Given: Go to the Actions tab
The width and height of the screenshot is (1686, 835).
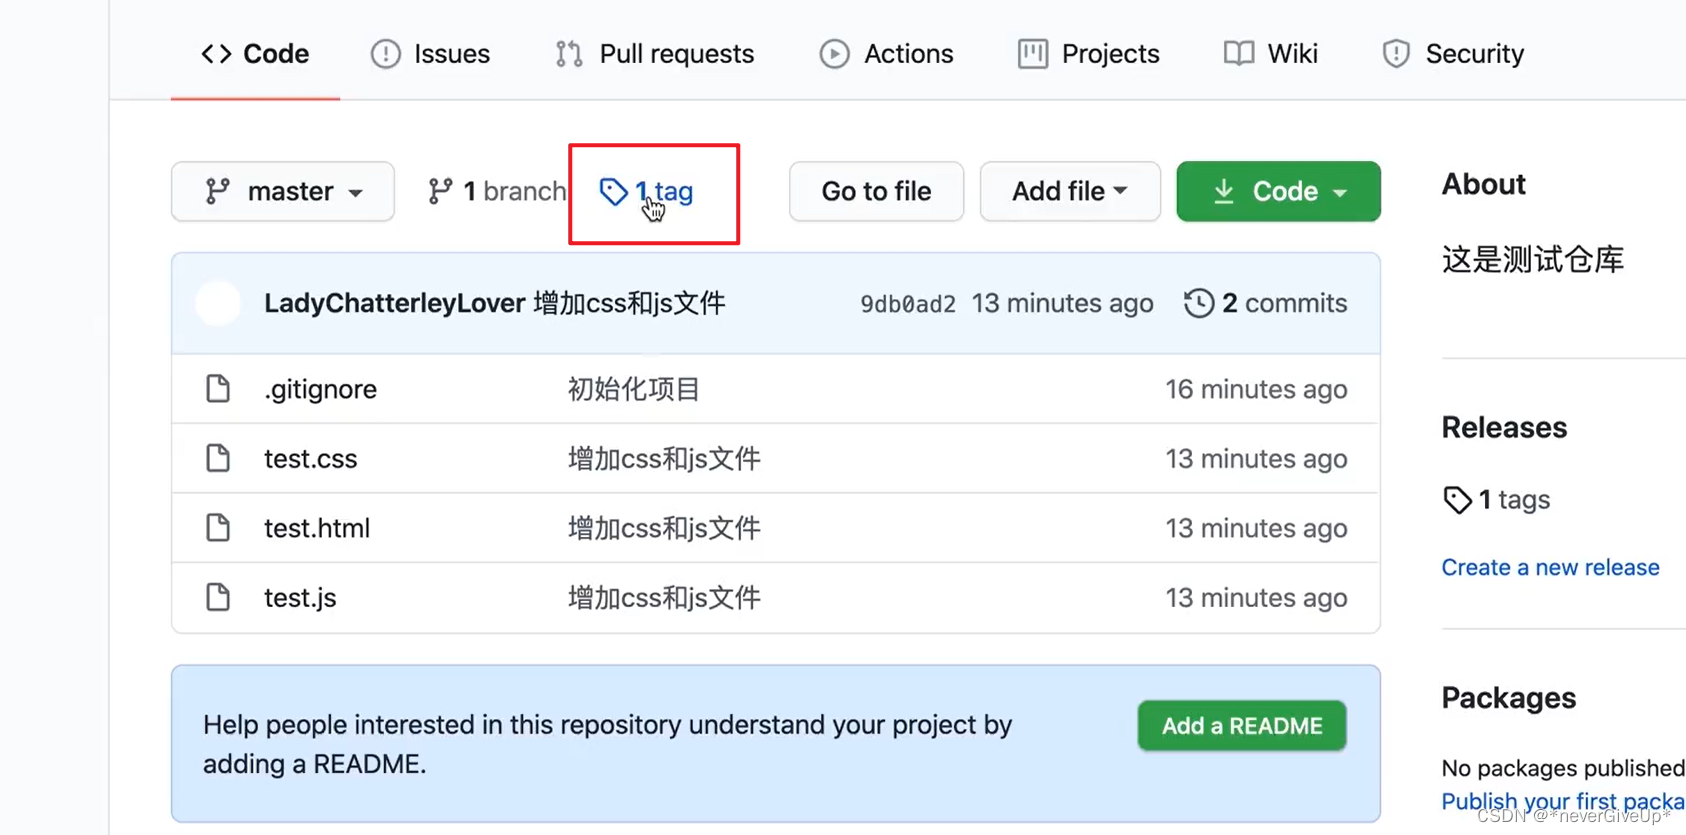Looking at the screenshot, I should (886, 53).
